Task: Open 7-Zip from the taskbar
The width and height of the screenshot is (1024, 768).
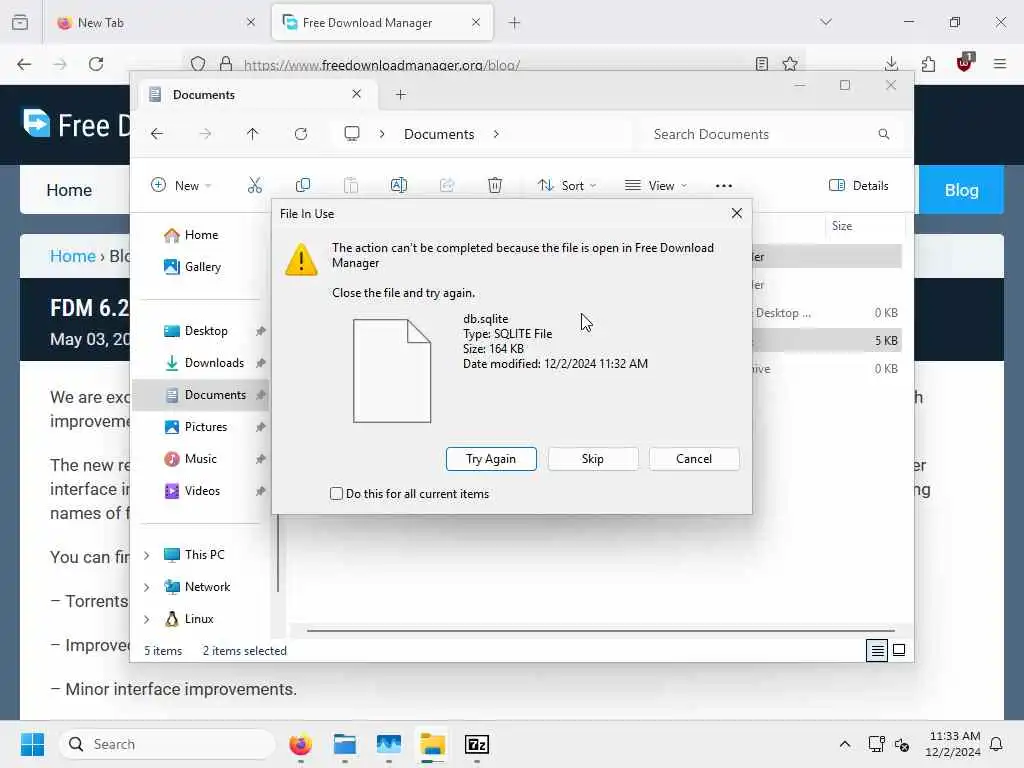Action: pos(477,744)
